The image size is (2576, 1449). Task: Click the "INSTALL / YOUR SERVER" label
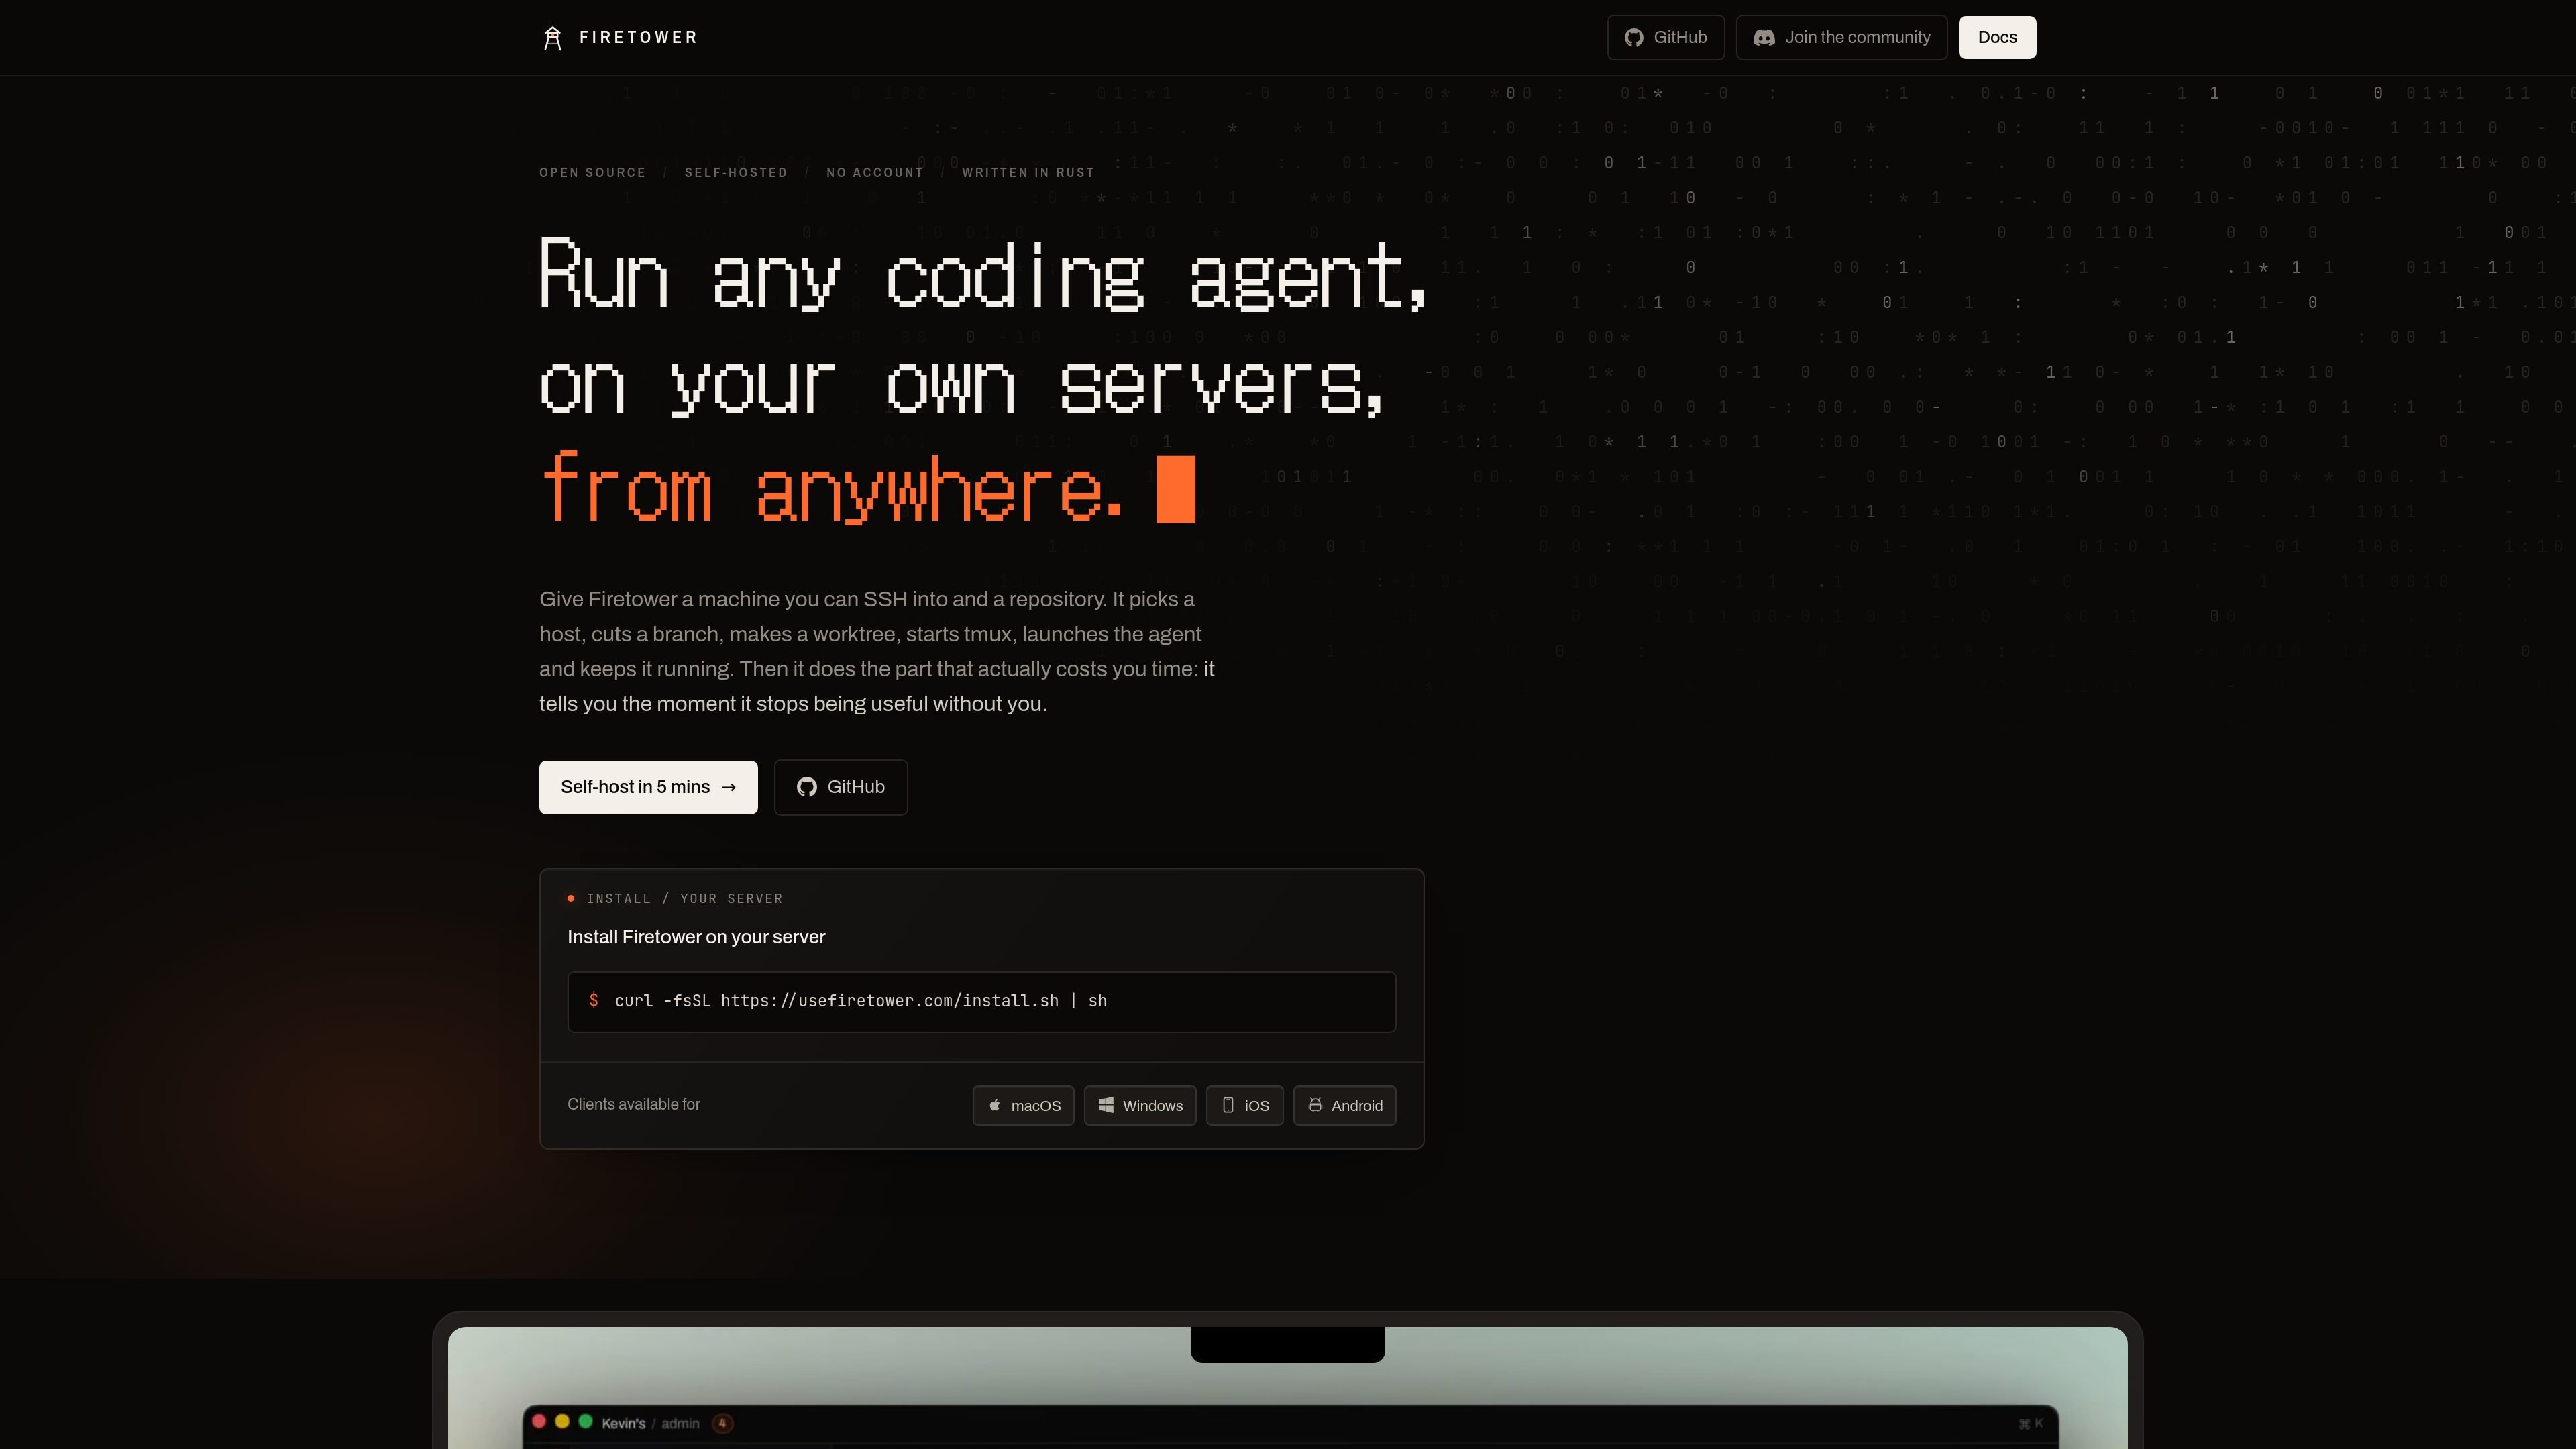684,899
